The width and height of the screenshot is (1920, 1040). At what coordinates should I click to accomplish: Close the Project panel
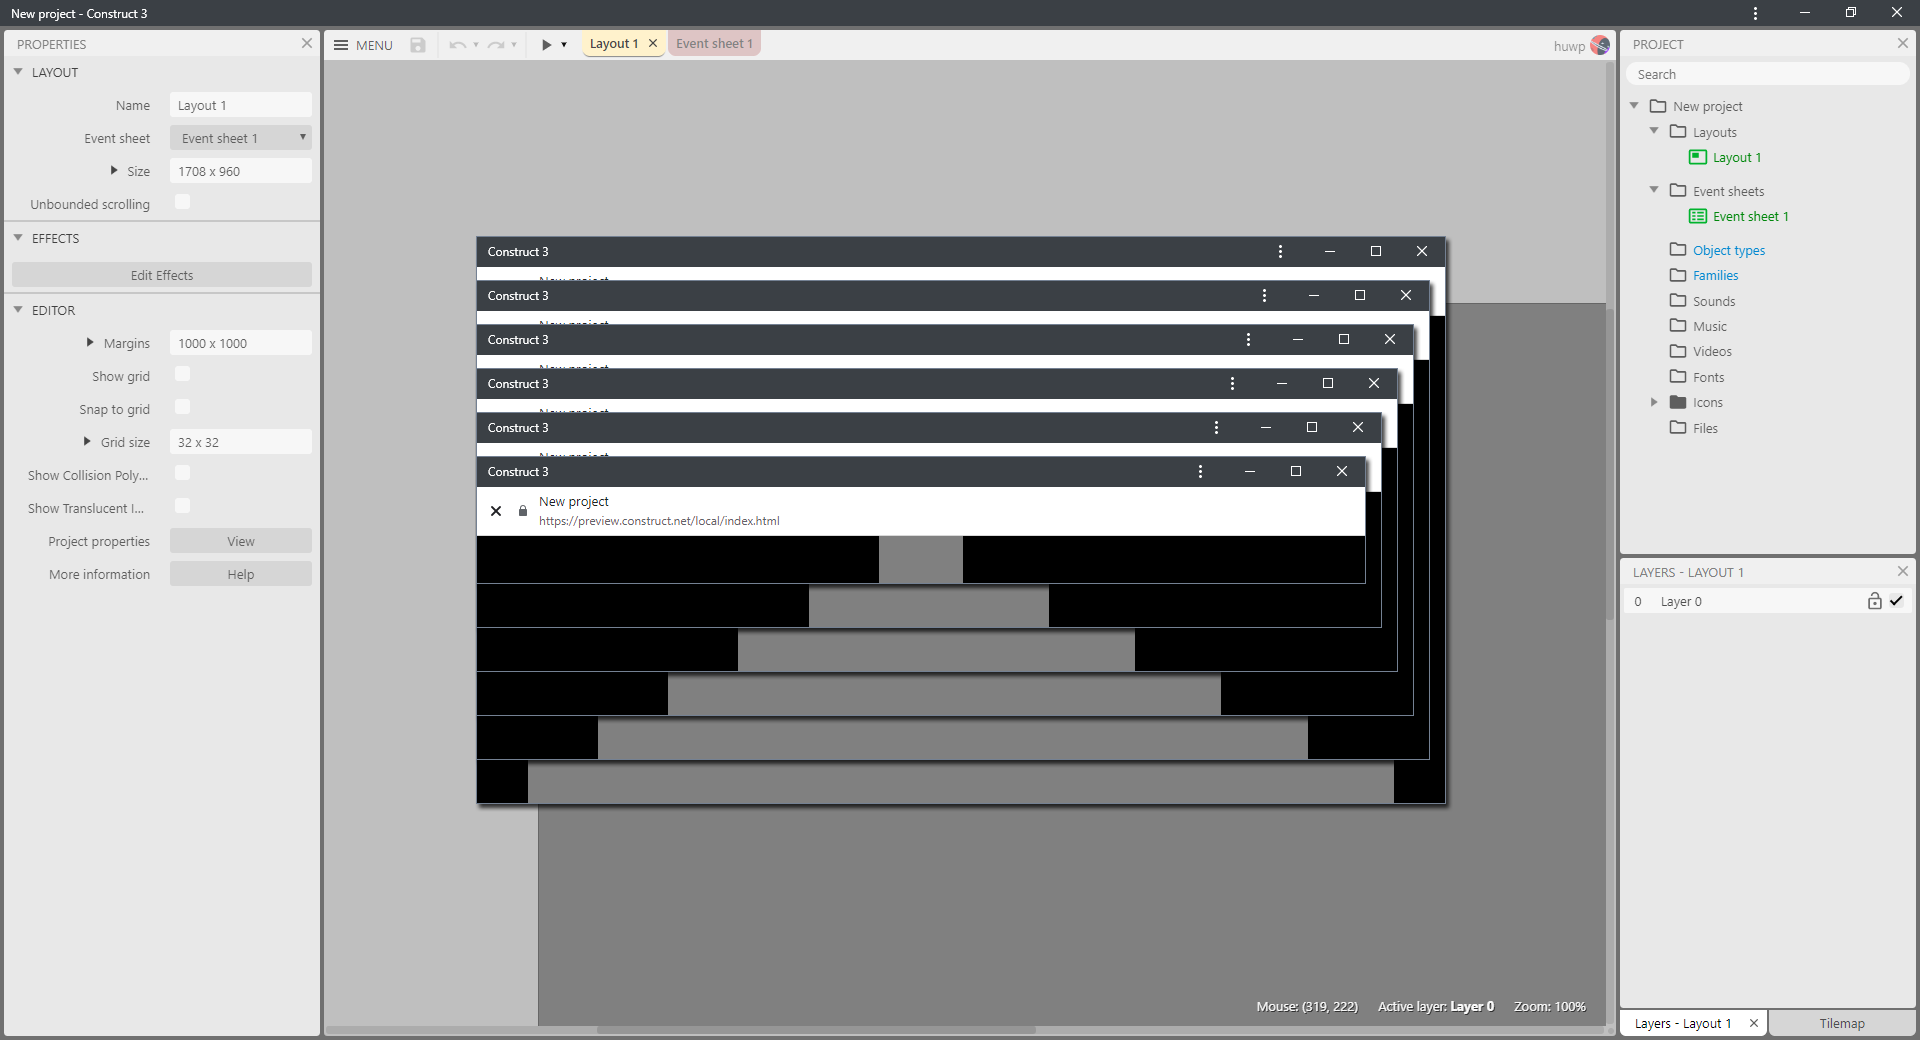coord(1903,43)
